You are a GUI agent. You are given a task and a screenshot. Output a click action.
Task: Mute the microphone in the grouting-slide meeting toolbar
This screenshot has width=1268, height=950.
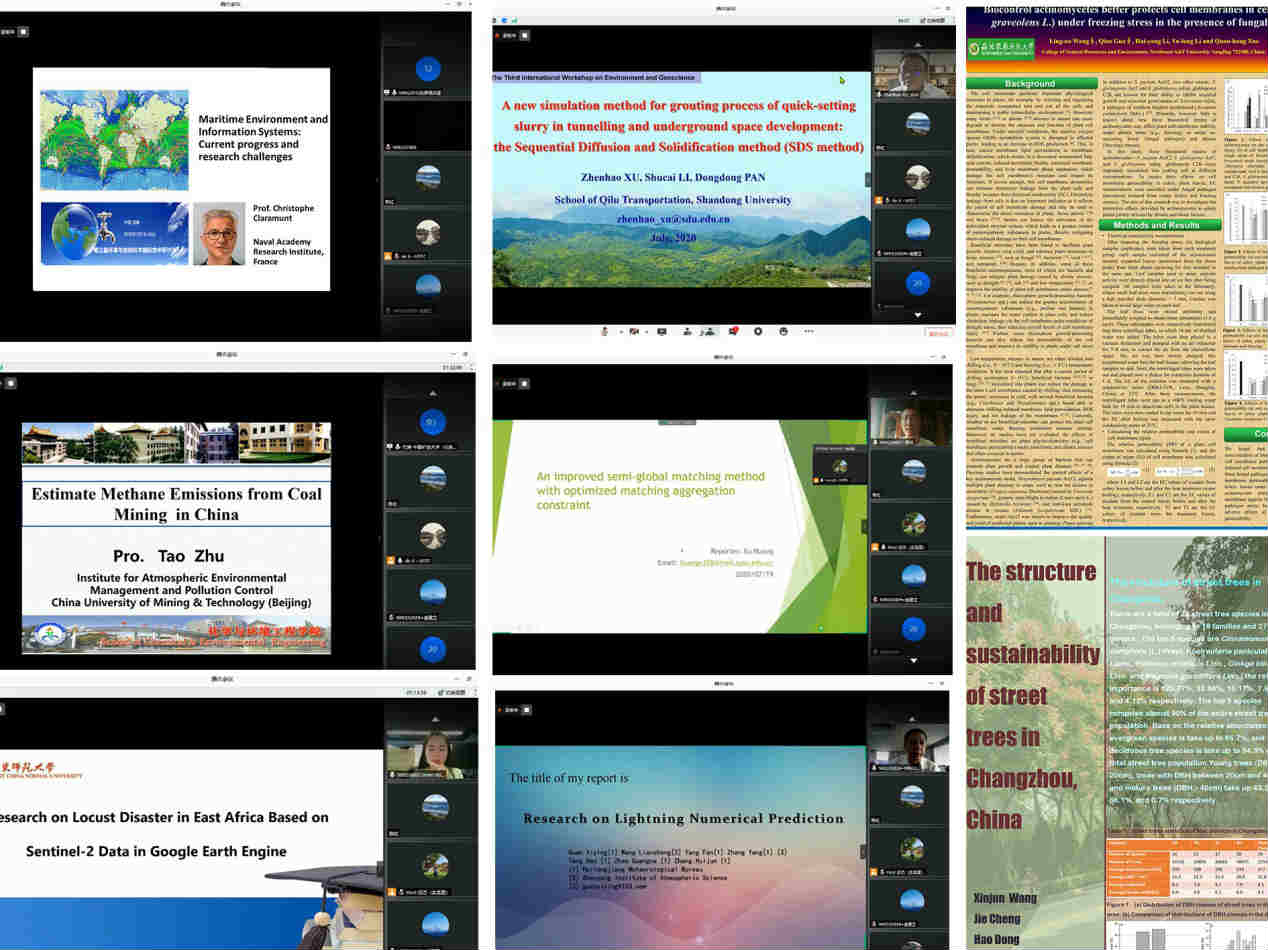click(605, 331)
